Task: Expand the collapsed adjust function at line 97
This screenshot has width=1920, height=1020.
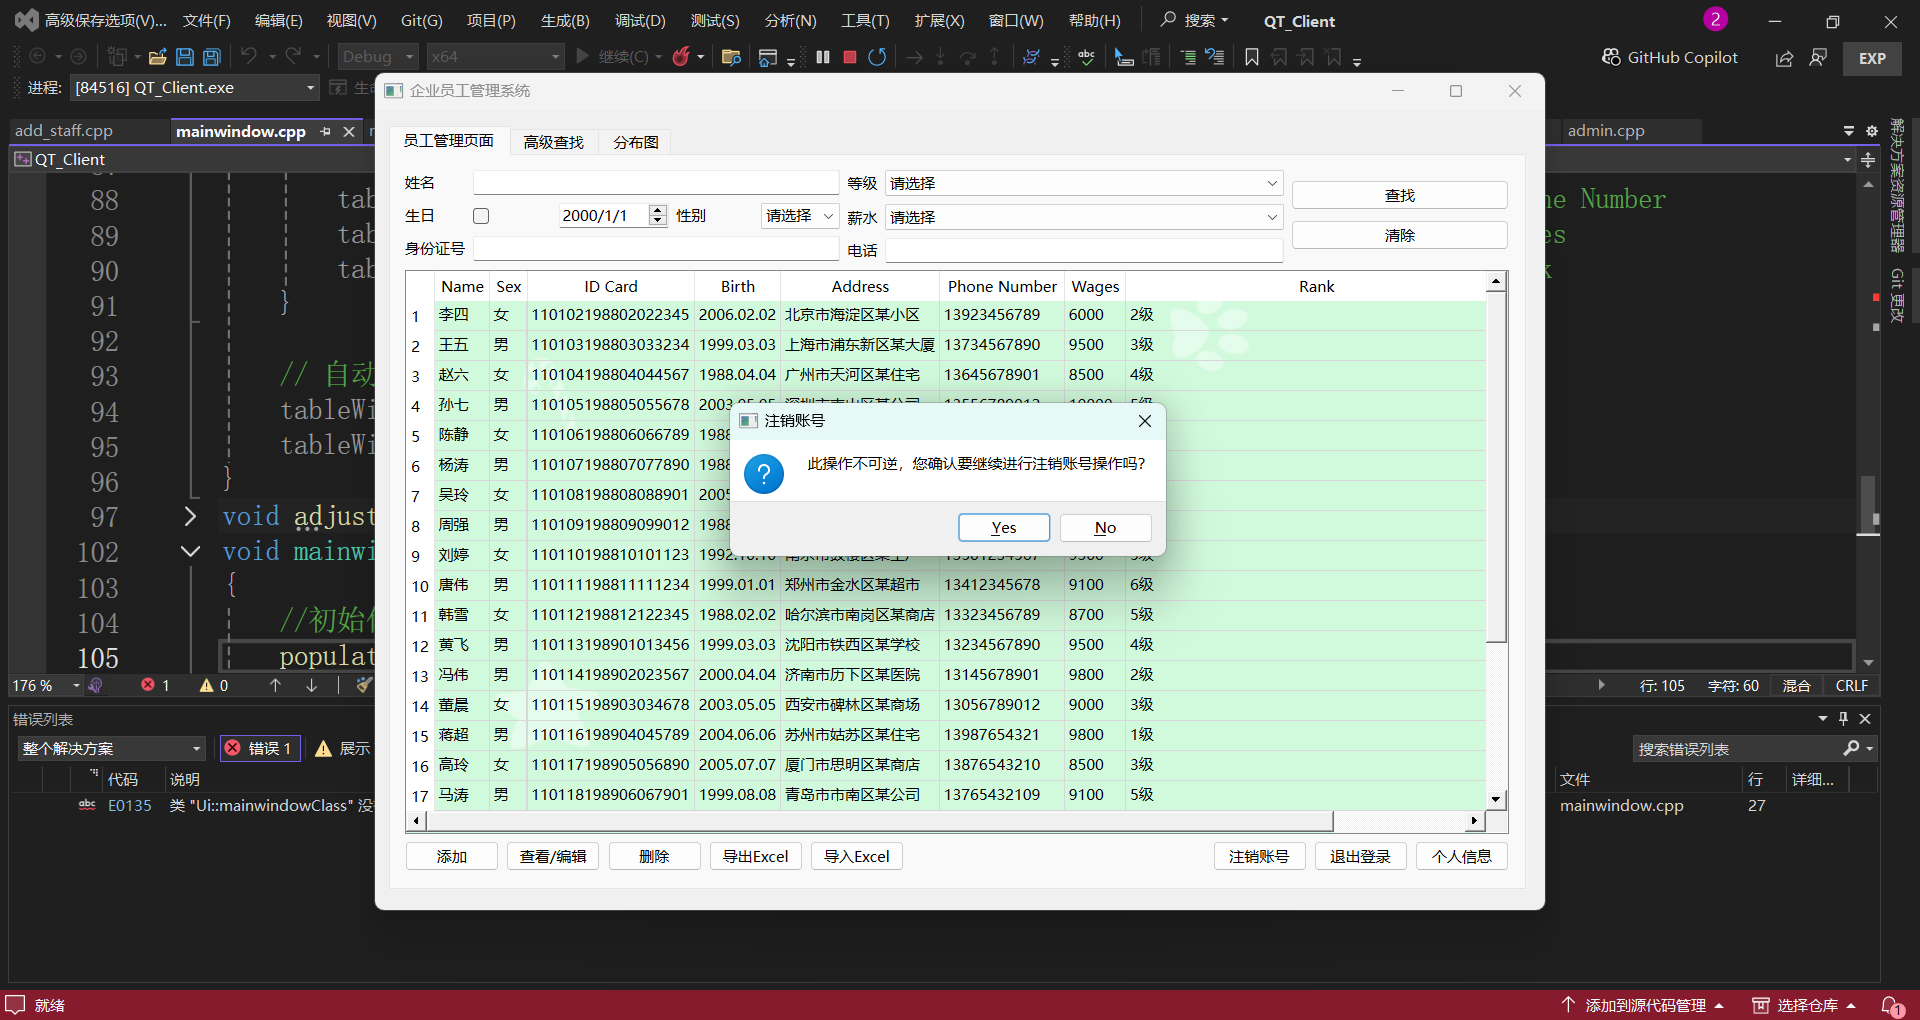Action: (190, 516)
